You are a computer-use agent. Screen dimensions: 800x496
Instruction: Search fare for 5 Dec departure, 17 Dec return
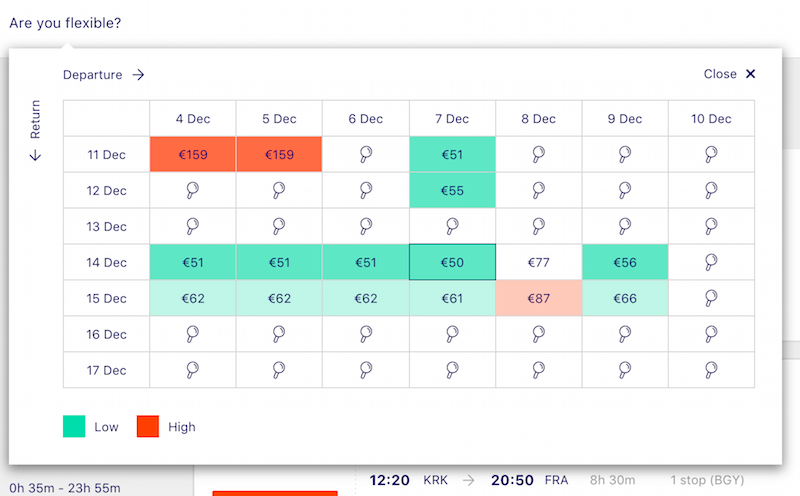[x=279, y=369]
